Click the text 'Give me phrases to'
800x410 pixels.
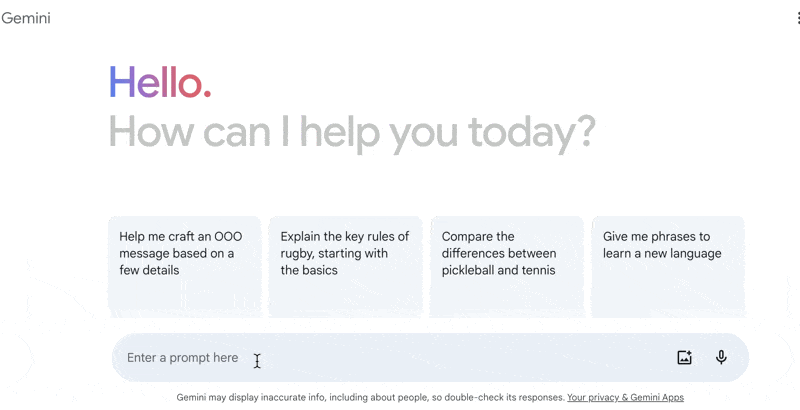(656, 237)
